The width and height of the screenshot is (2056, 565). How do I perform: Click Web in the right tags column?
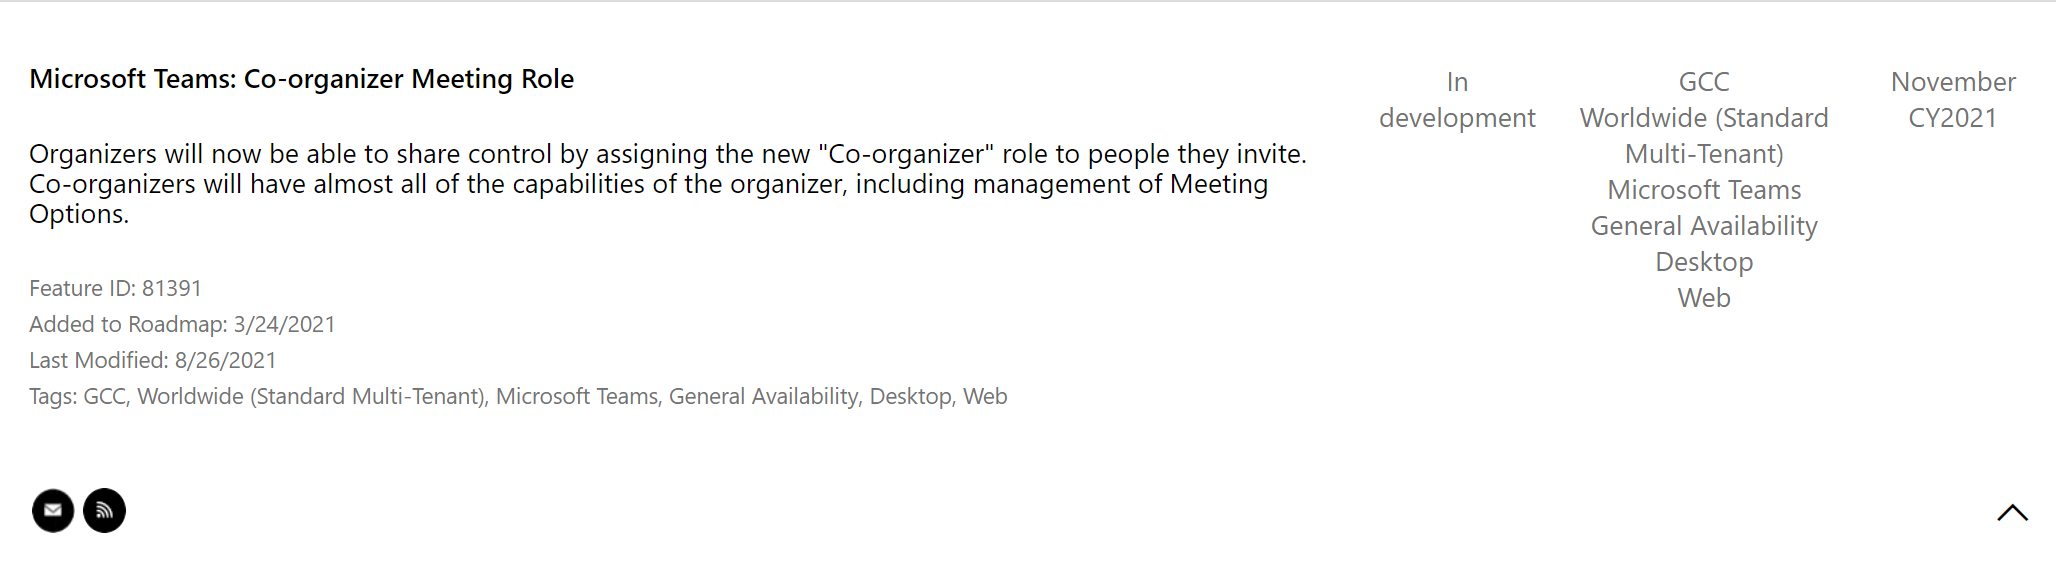pos(1704,298)
